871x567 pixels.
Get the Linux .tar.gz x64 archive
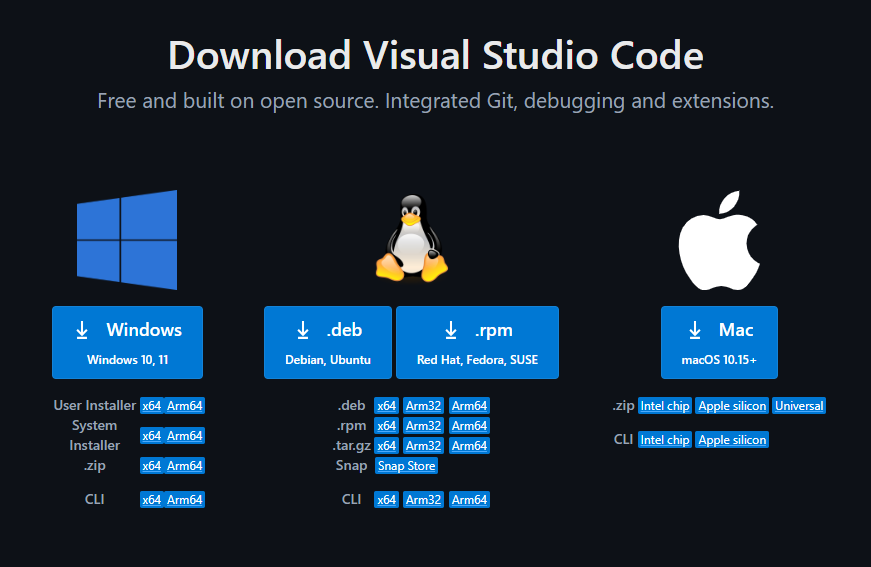(387, 446)
